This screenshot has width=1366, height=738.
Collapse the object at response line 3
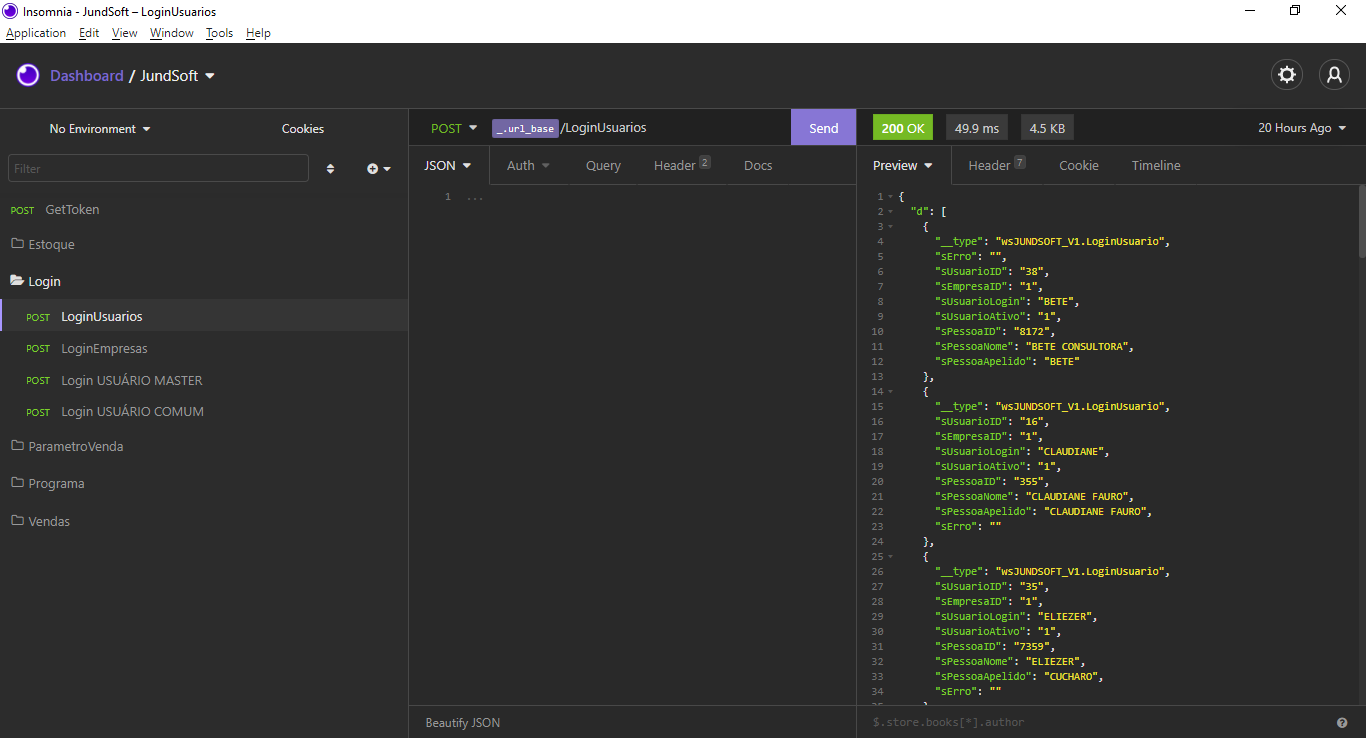tap(890, 227)
